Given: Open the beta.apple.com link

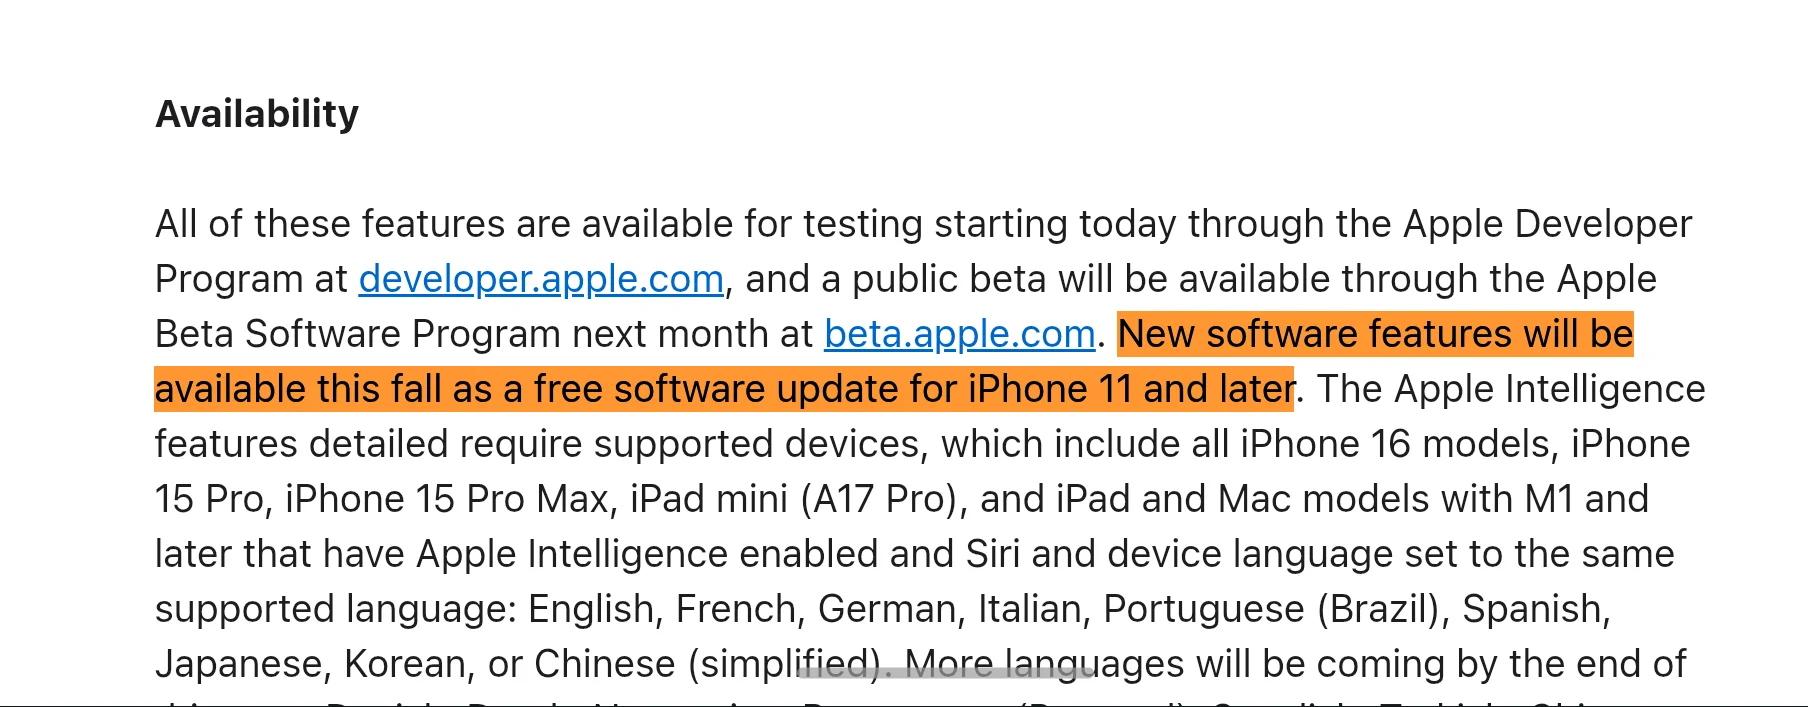Looking at the screenshot, I should coord(959,334).
